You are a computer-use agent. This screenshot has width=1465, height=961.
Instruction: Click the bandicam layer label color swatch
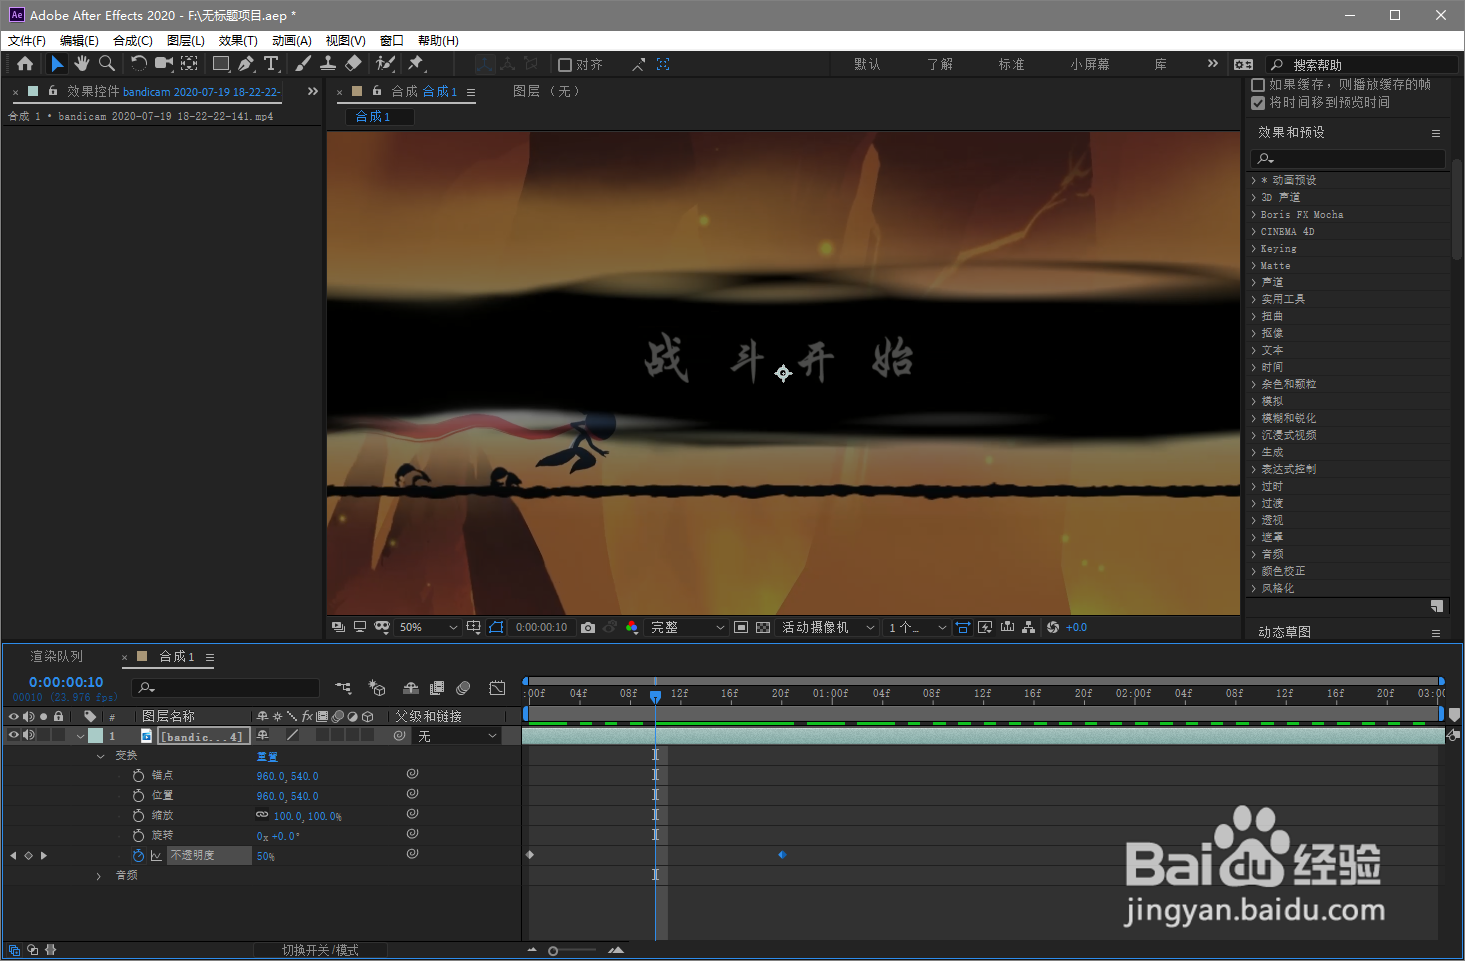pos(96,735)
